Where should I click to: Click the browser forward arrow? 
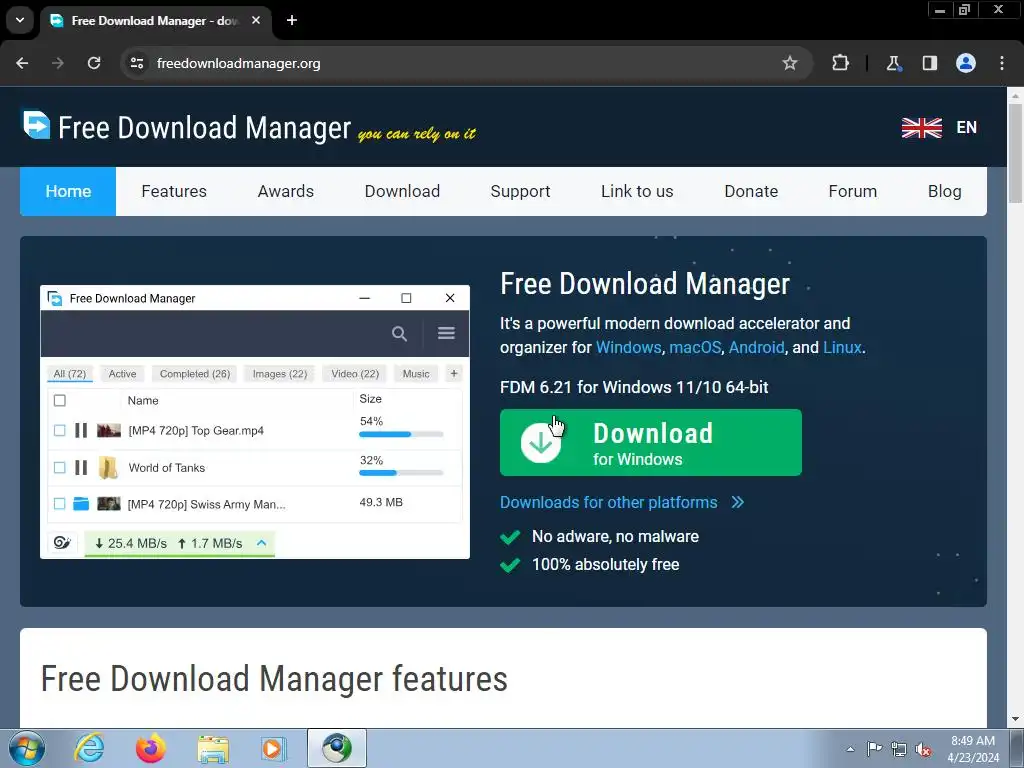pyautogui.click(x=58, y=63)
